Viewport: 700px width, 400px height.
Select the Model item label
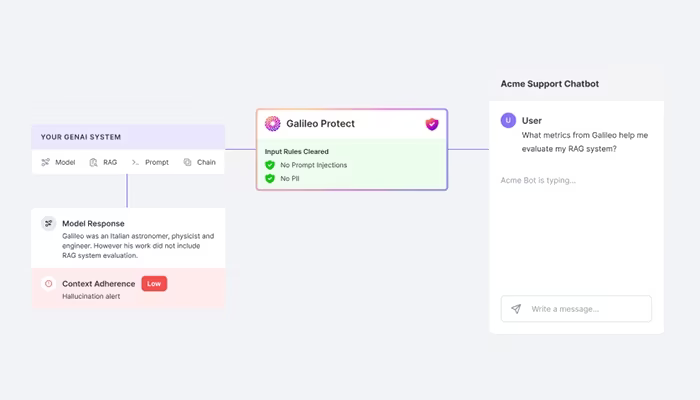[x=65, y=162]
